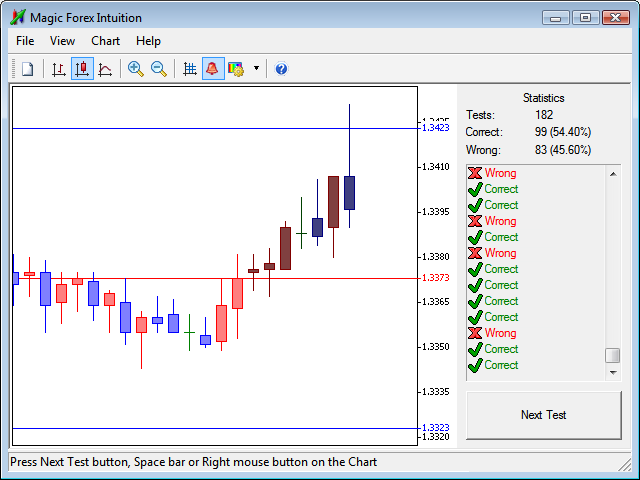The height and width of the screenshot is (480, 640).
Task: Click the 1.3350 axis price label
Action: pos(436,347)
